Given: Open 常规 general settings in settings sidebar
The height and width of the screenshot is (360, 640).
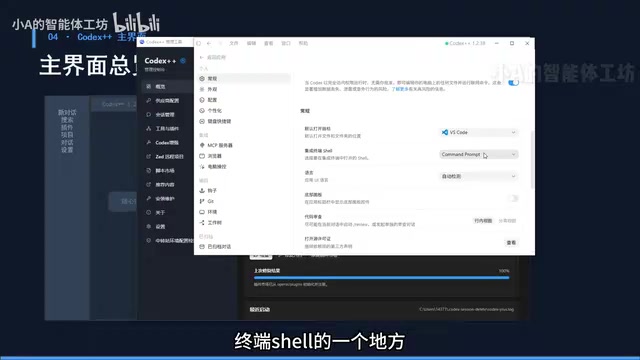Looking at the screenshot, I should 244,78.
